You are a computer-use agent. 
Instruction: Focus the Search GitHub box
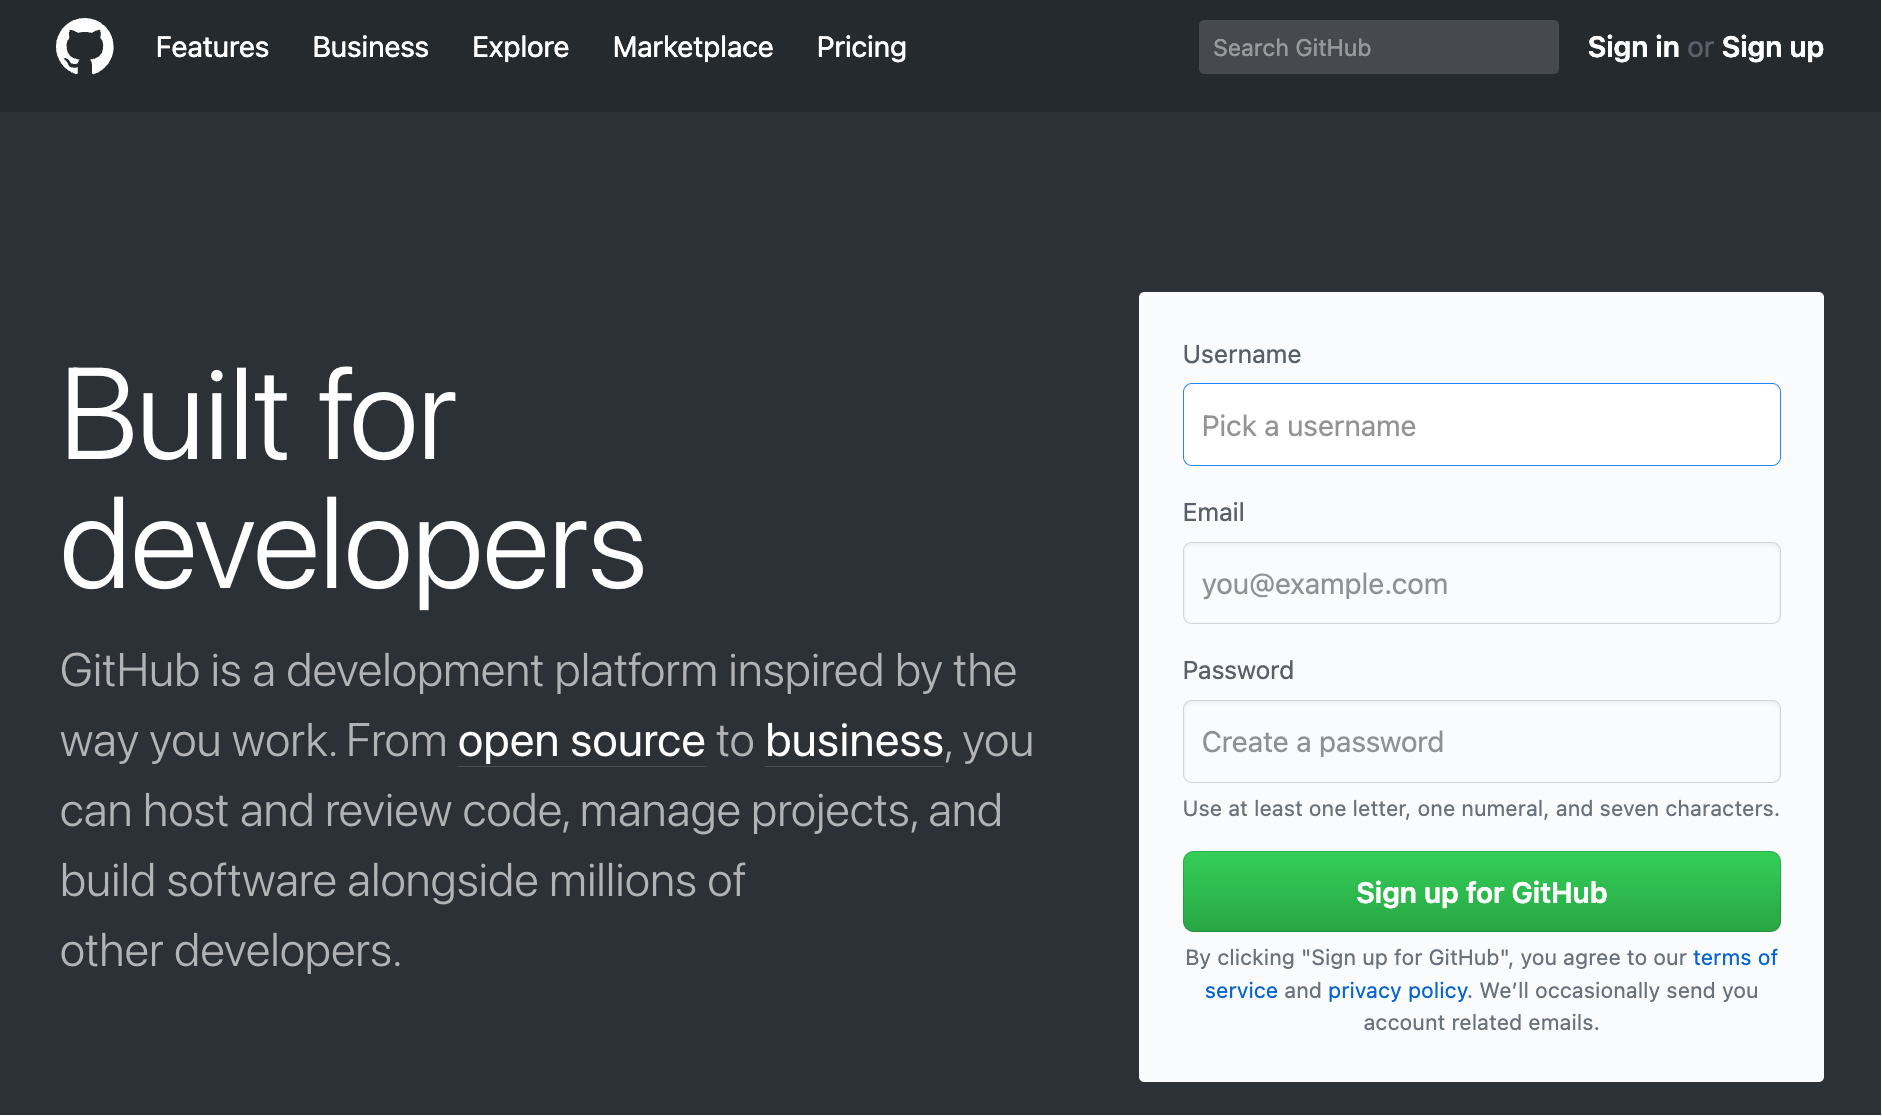tap(1377, 47)
